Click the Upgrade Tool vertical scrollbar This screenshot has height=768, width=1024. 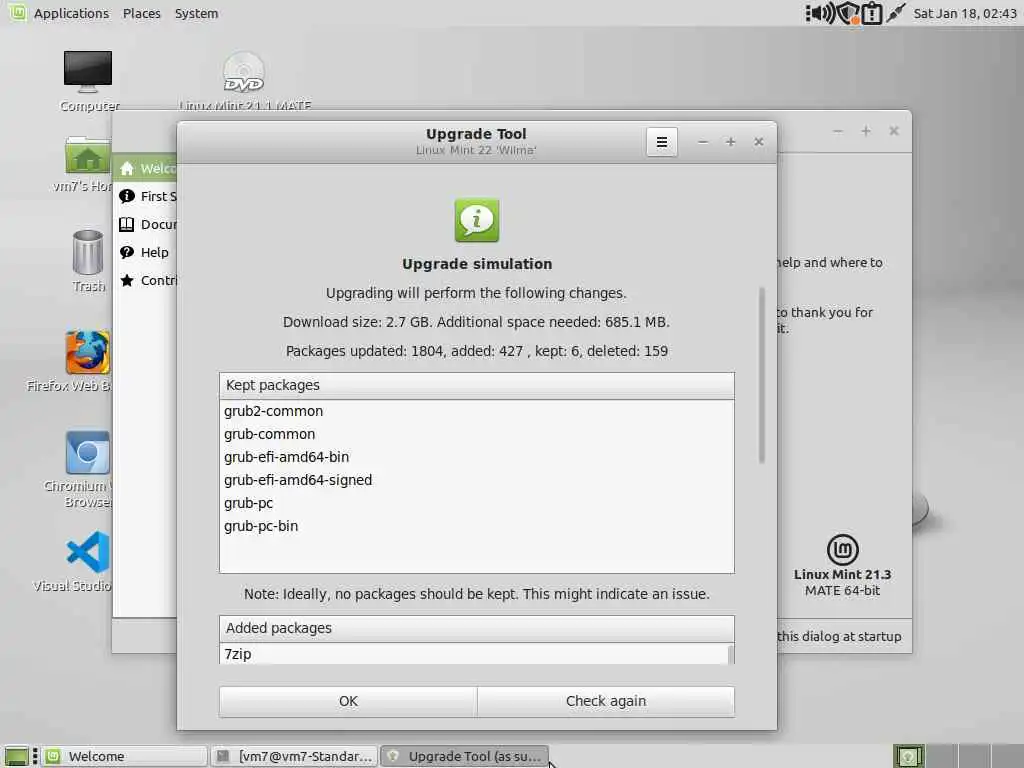point(761,376)
